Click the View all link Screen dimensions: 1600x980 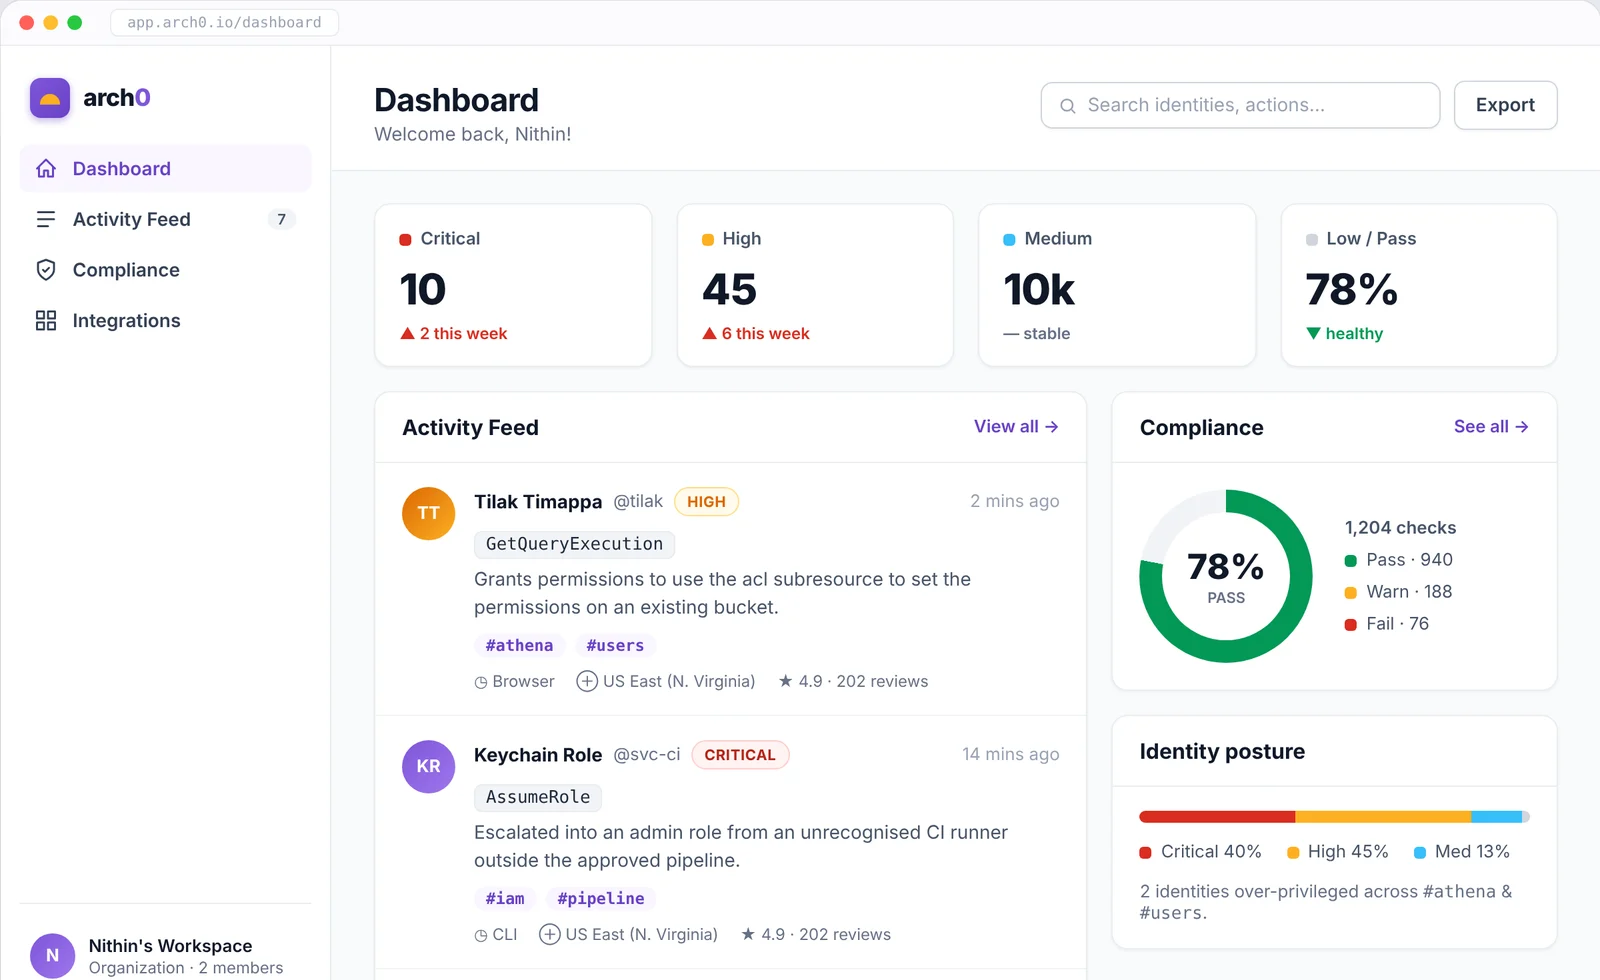(1016, 427)
